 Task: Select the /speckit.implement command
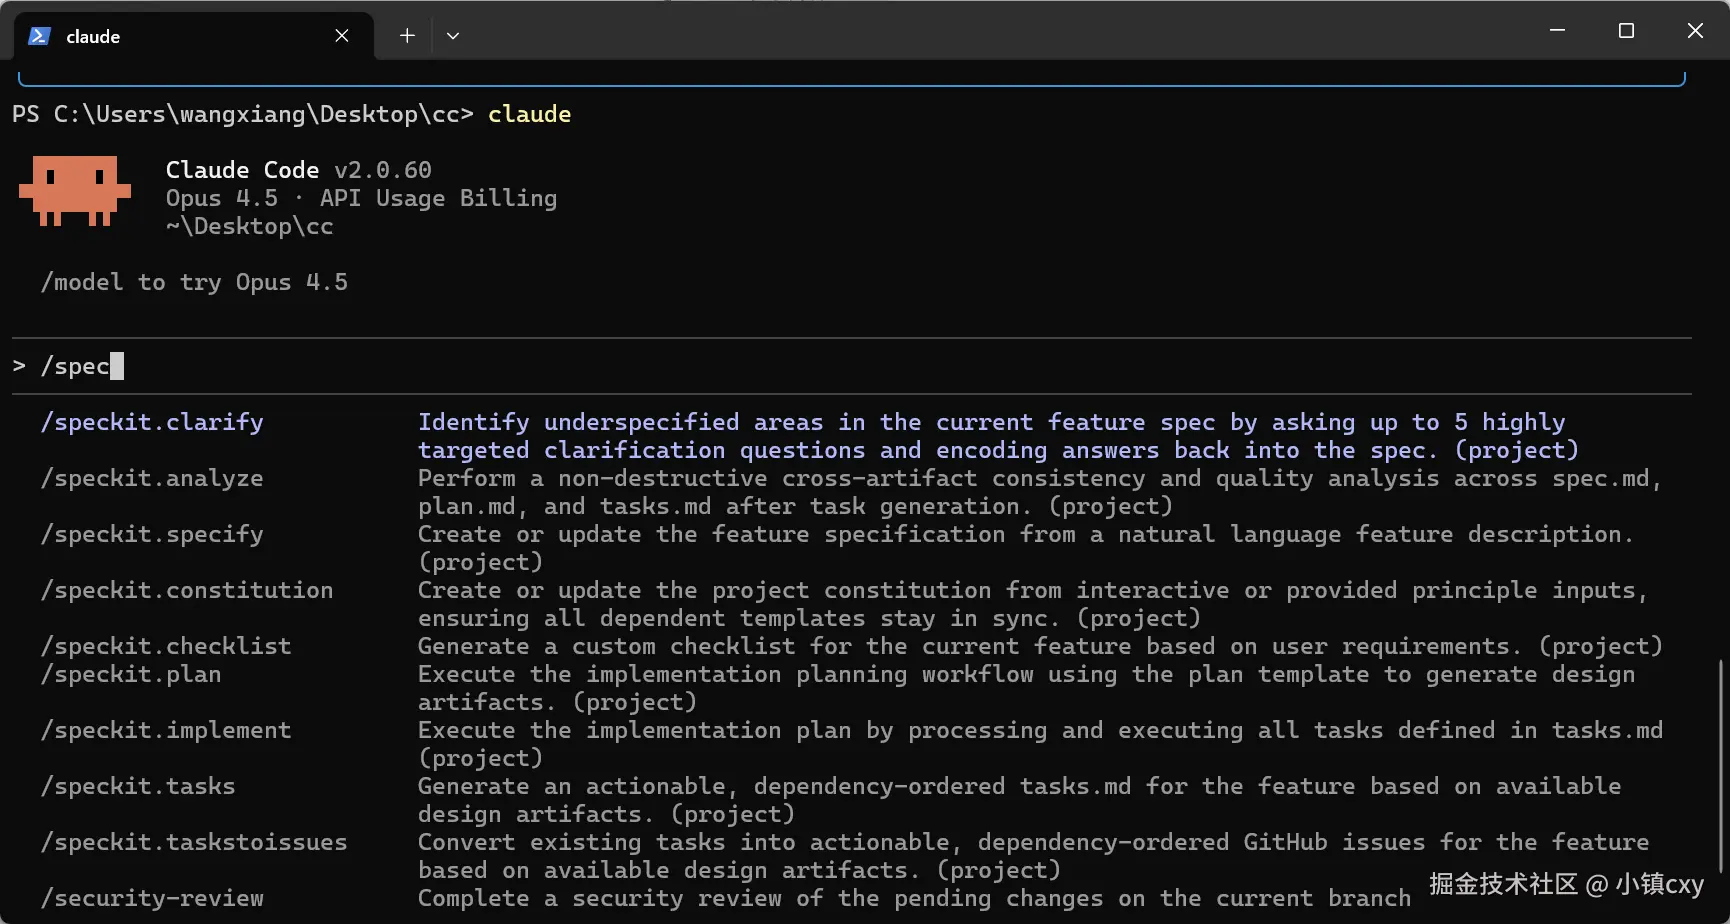coord(166,730)
